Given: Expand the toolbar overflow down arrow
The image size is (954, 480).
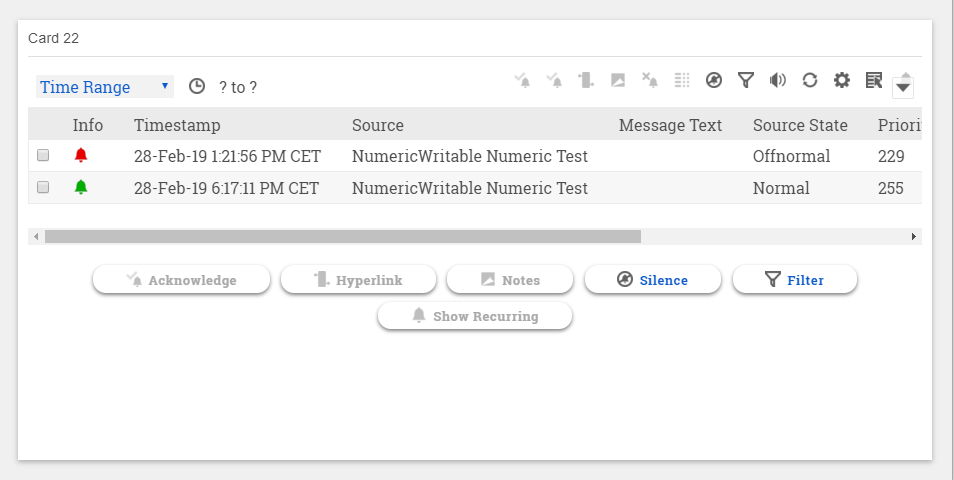Looking at the screenshot, I should [x=903, y=88].
